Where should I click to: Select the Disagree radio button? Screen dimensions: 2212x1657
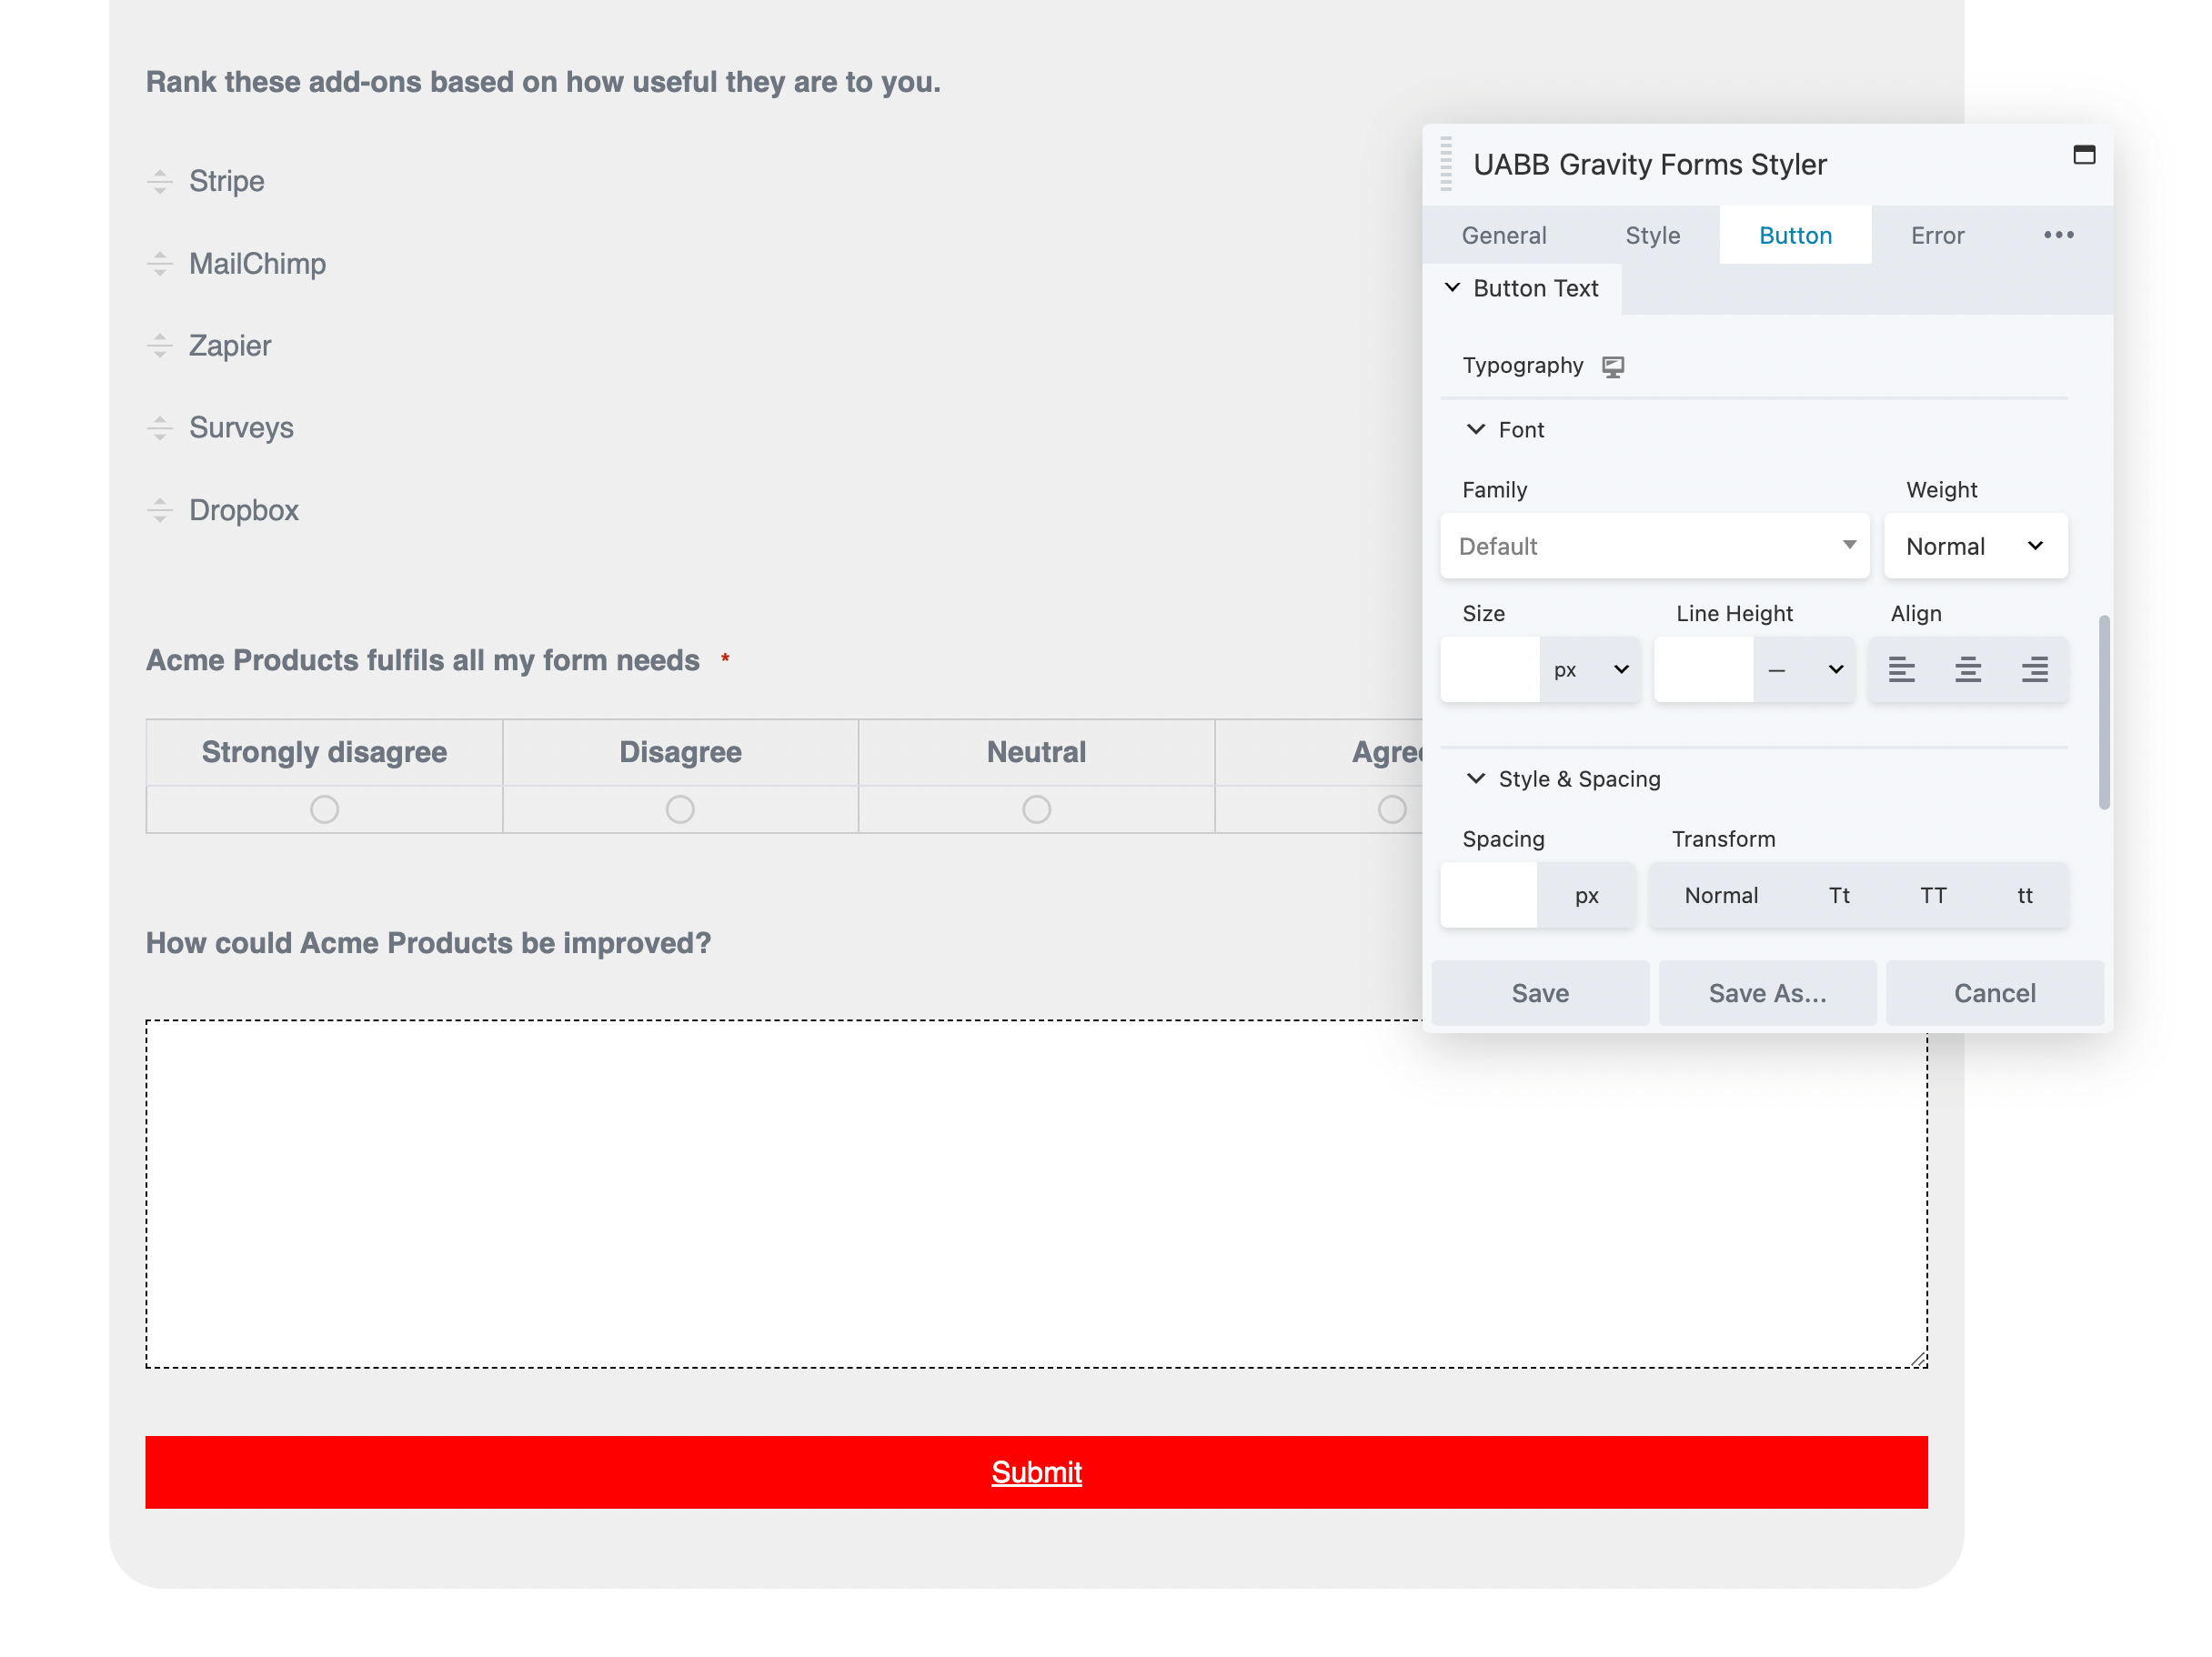pos(680,809)
